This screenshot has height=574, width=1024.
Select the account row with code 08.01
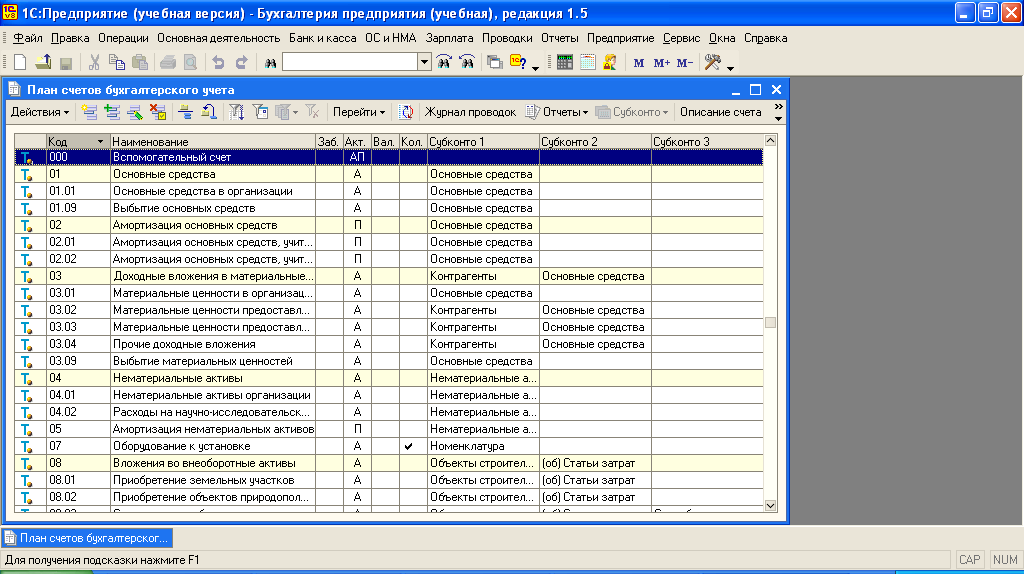[389, 480]
